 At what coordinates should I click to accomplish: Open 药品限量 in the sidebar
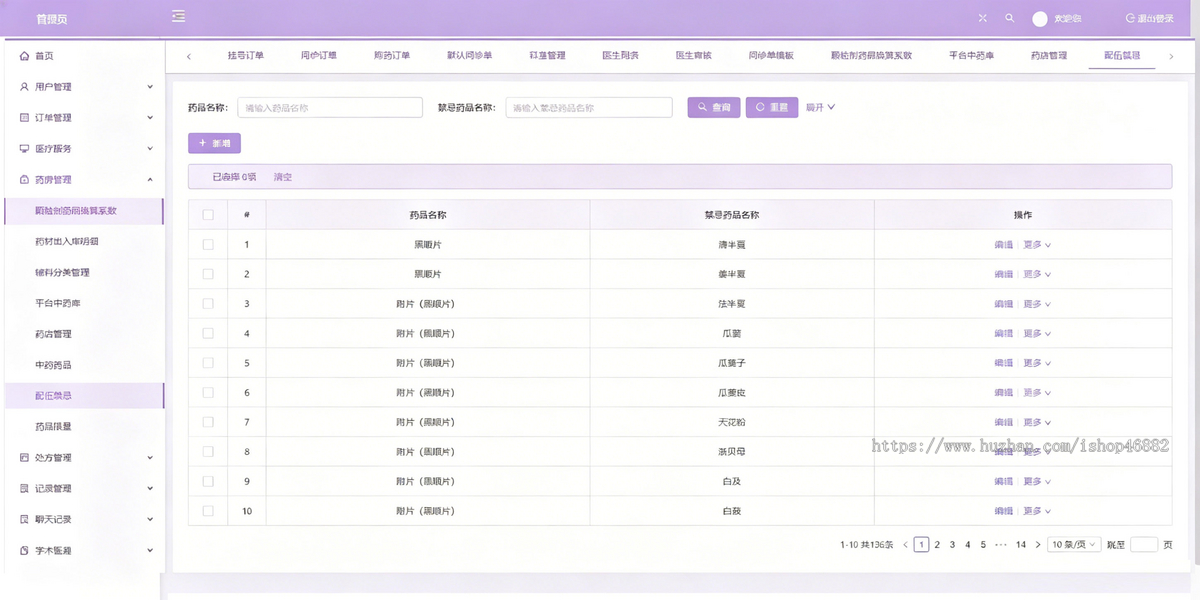(x=53, y=427)
